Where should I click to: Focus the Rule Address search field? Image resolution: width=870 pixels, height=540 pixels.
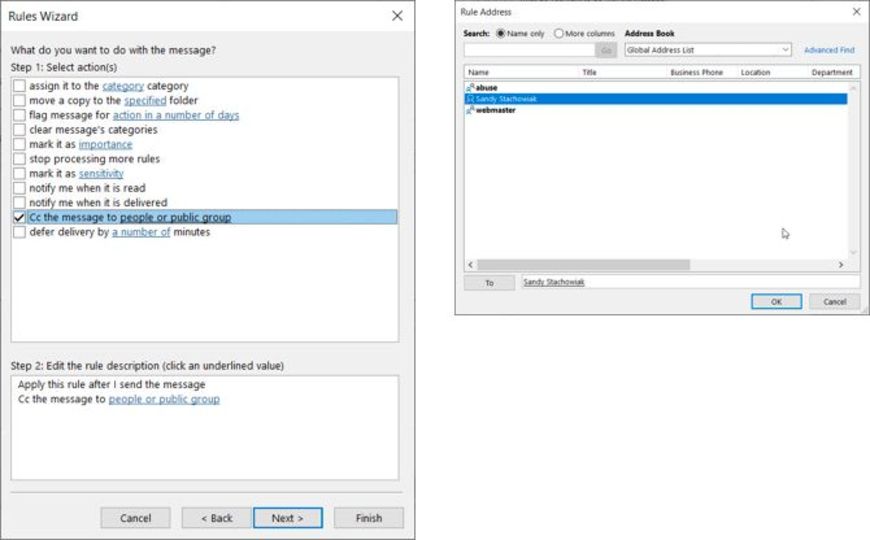[x=529, y=50]
